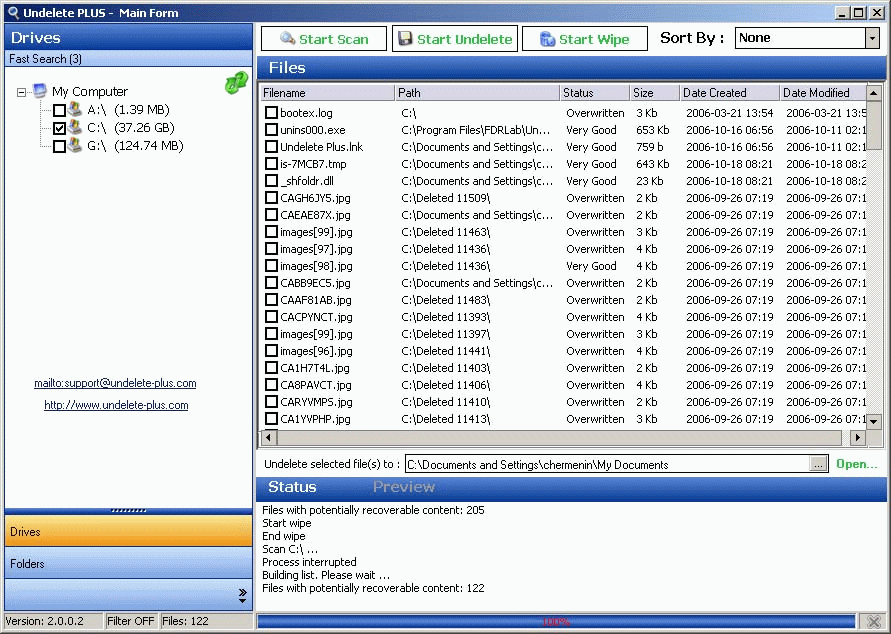
Task: Switch to the Status tab
Action: 292,487
